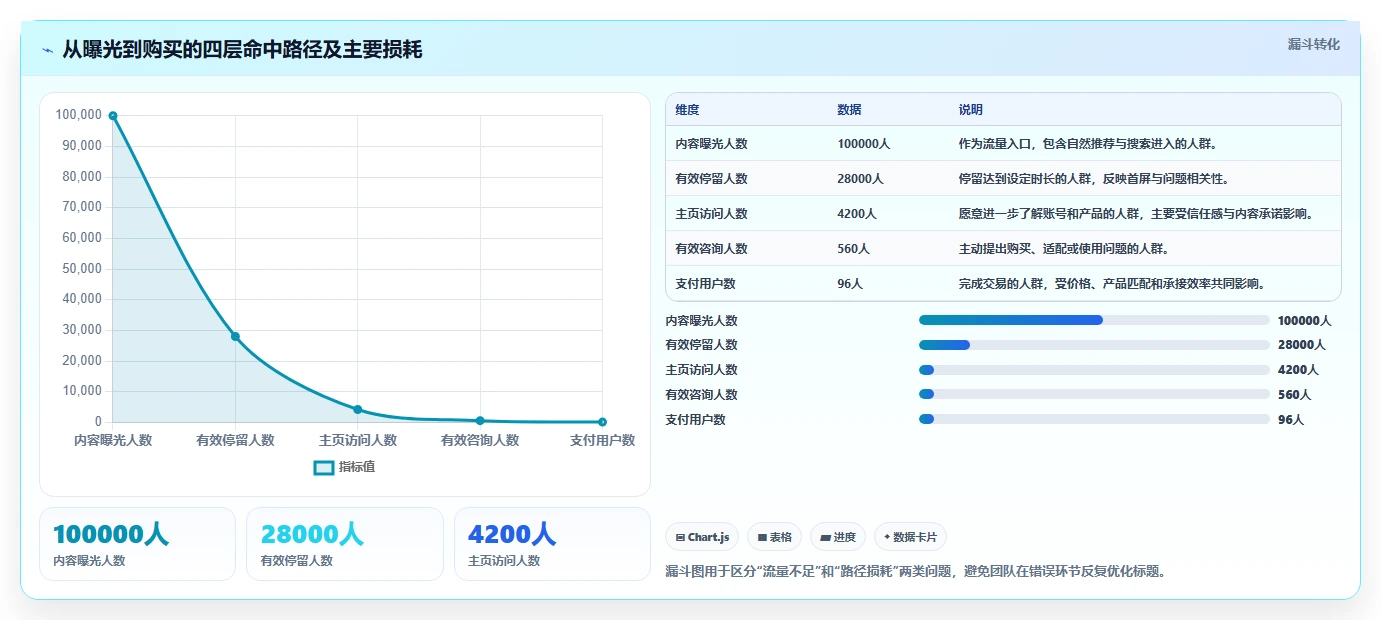The height and width of the screenshot is (620, 1381).
Task: Click description starting 愿意进一步了解账号
Action: click(x=1135, y=214)
